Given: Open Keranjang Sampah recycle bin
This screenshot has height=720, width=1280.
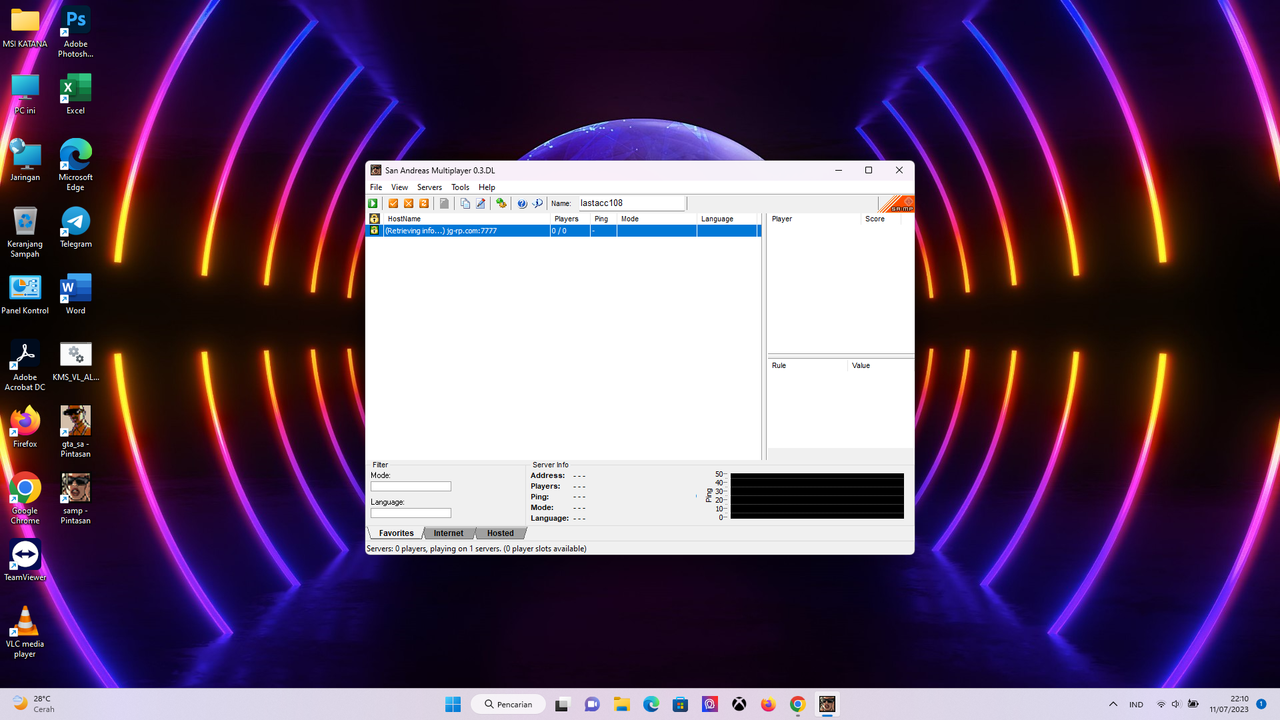Looking at the screenshot, I should pyautogui.click(x=25, y=232).
